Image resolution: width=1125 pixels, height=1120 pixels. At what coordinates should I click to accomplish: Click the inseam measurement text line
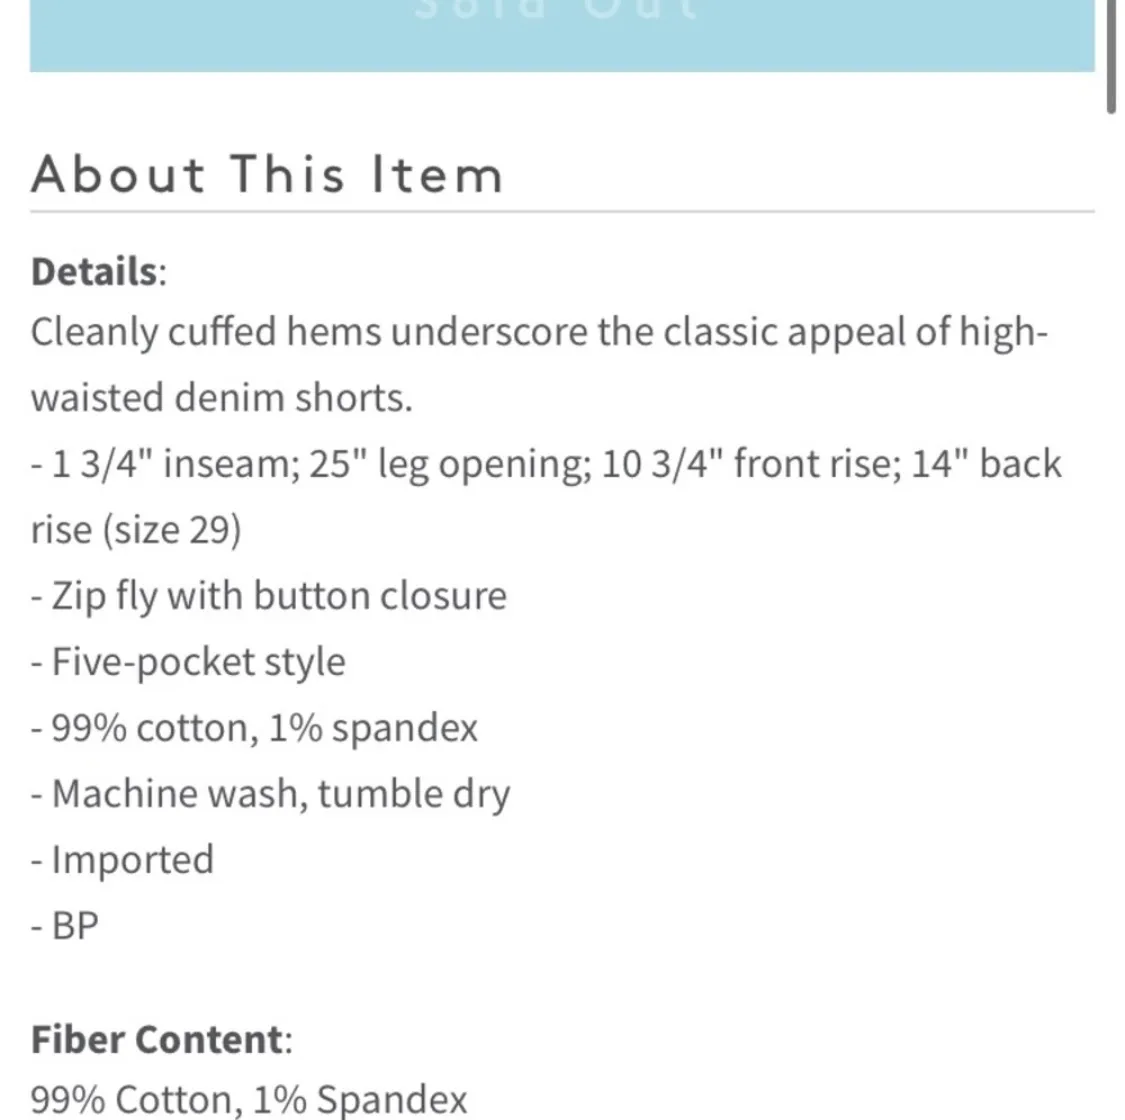pos(545,463)
